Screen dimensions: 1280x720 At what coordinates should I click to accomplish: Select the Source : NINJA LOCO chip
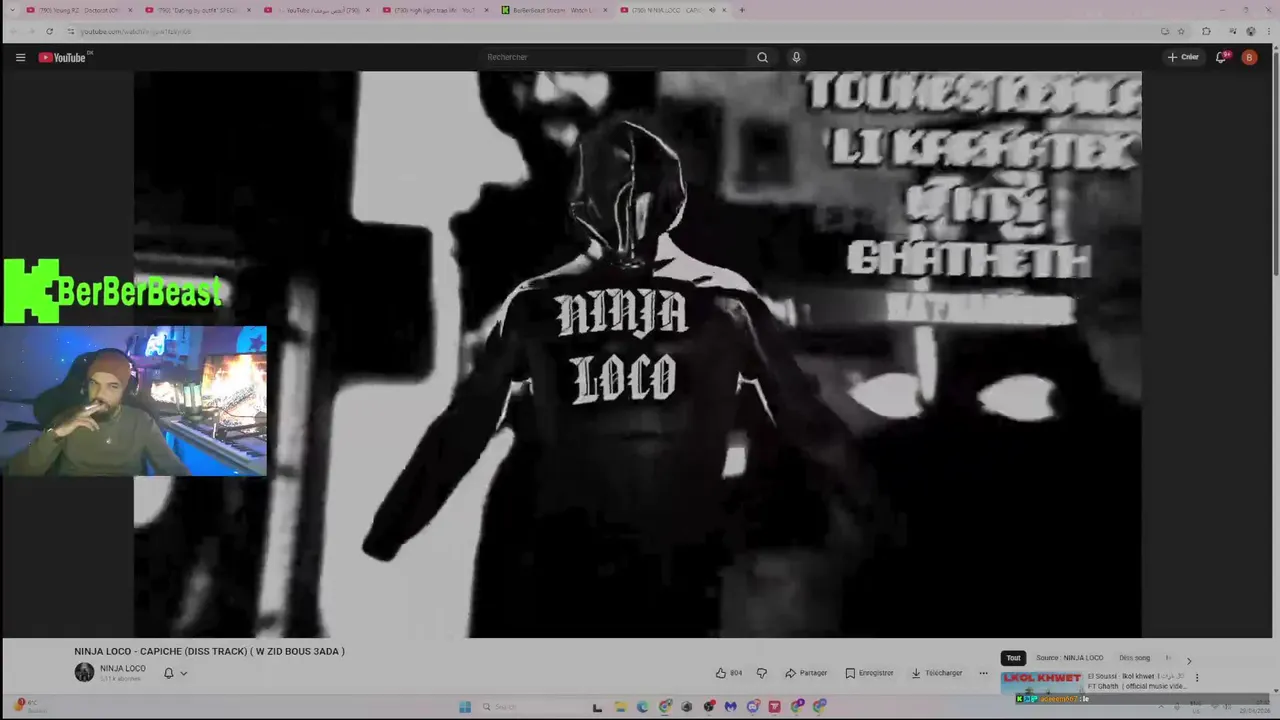[x=1069, y=658]
